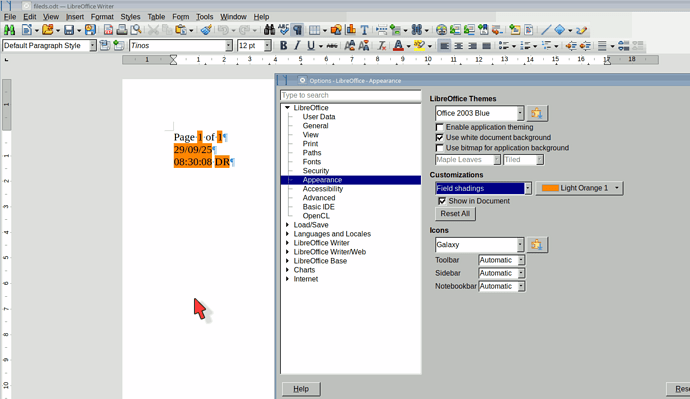Click the Print icon in toolbar
This screenshot has width=690, height=399.
click(122, 30)
